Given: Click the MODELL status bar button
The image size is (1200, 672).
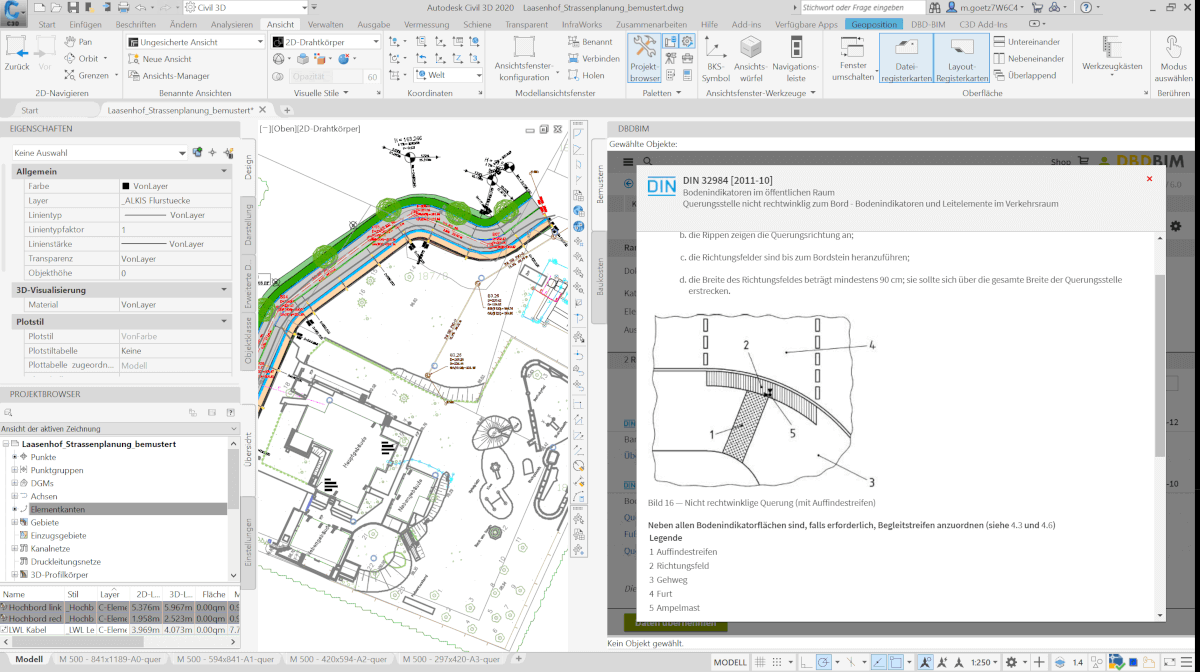Looking at the screenshot, I should click(729, 662).
